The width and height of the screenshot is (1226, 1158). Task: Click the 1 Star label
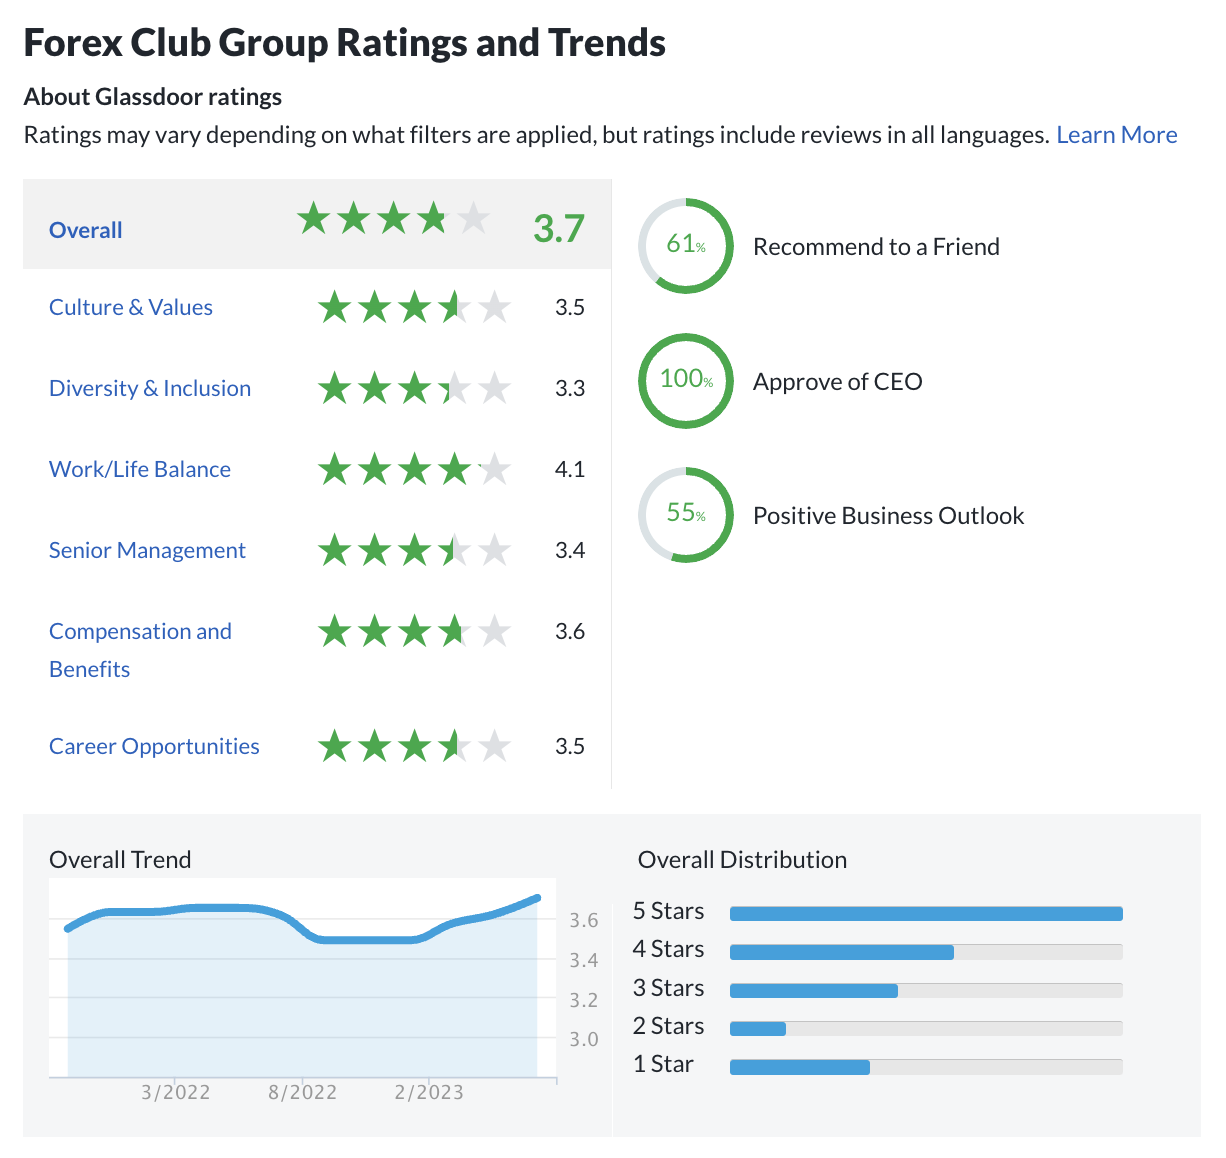(663, 1064)
